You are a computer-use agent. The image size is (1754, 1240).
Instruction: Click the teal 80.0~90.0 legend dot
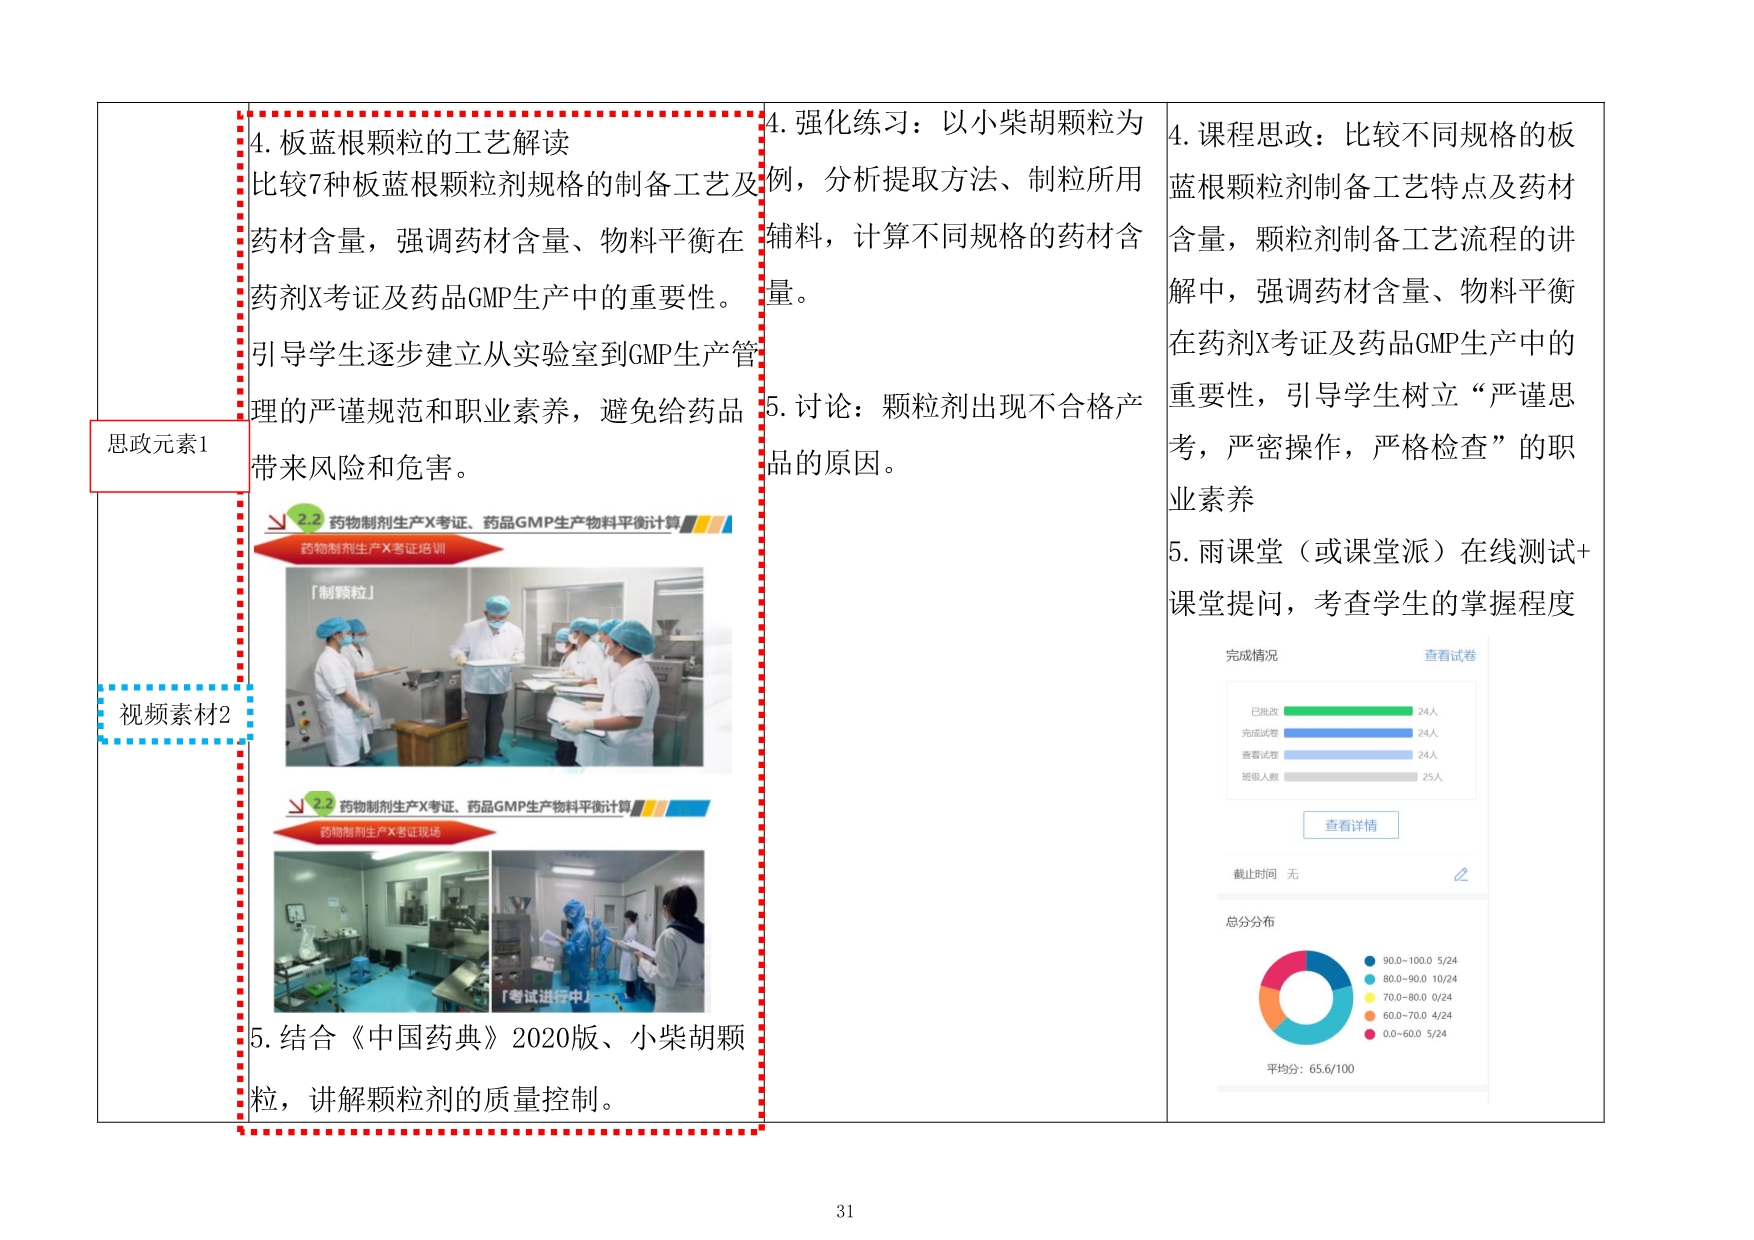1369,979
